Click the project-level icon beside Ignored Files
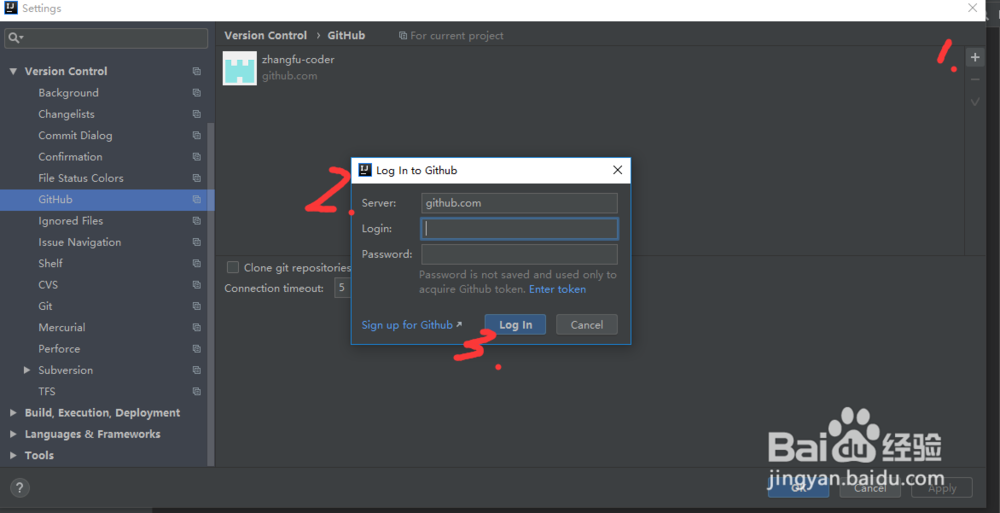The height and width of the screenshot is (513, 1000). tap(196, 221)
